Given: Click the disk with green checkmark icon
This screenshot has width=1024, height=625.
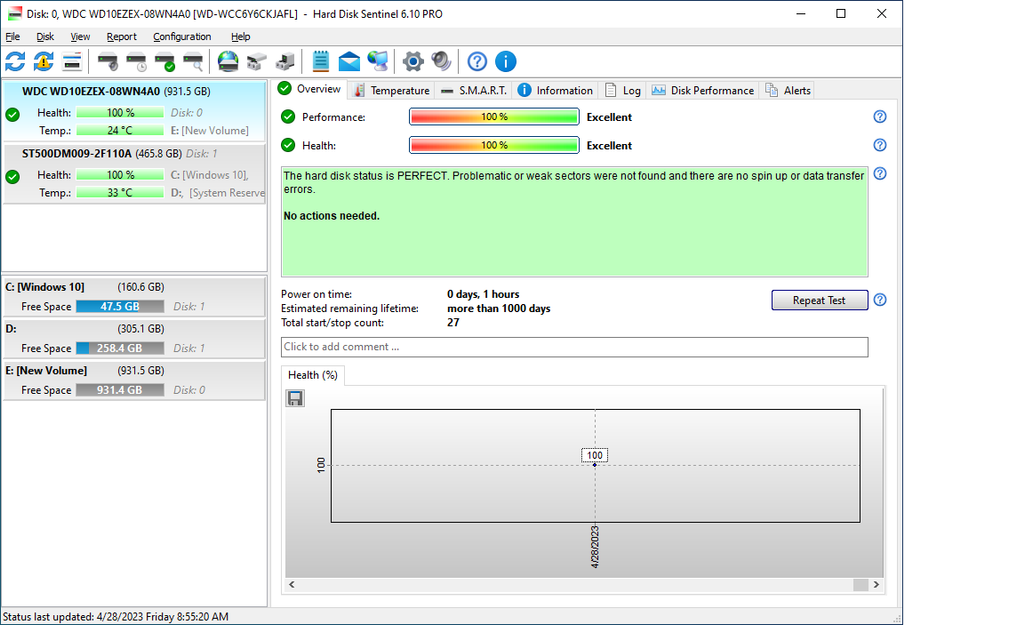Looking at the screenshot, I should (x=165, y=61).
